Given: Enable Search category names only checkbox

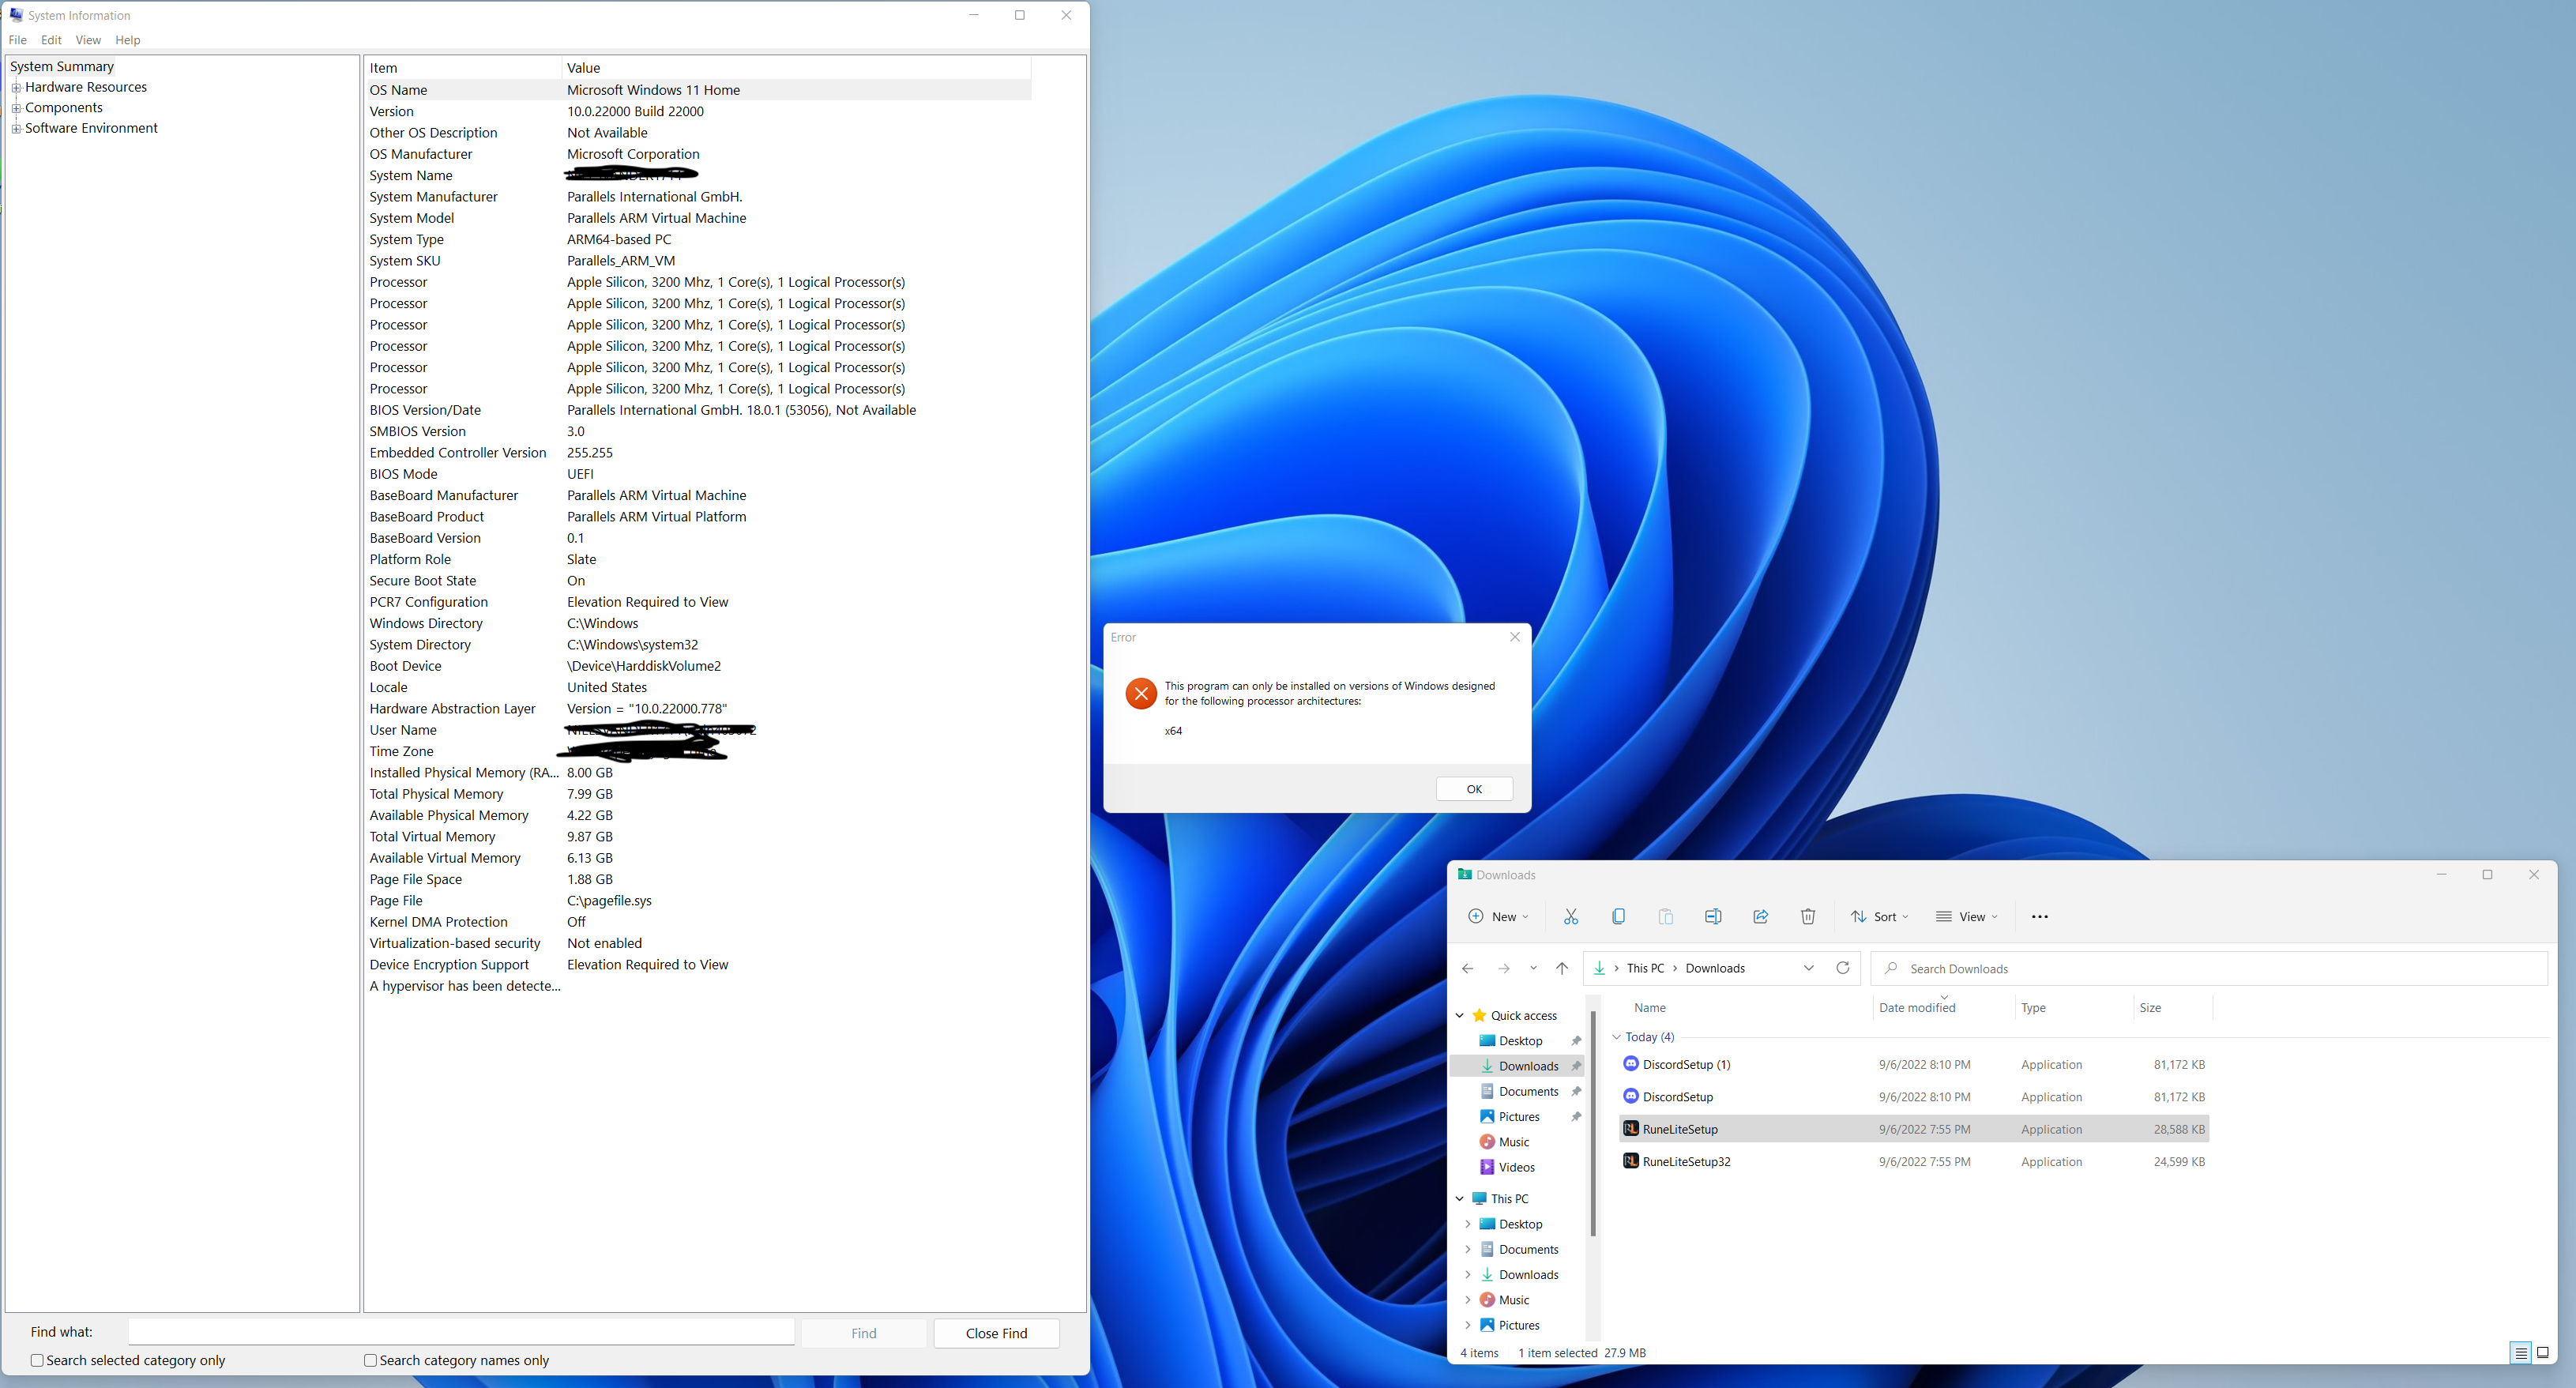Looking at the screenshot, I should [x=371, y=1360].
